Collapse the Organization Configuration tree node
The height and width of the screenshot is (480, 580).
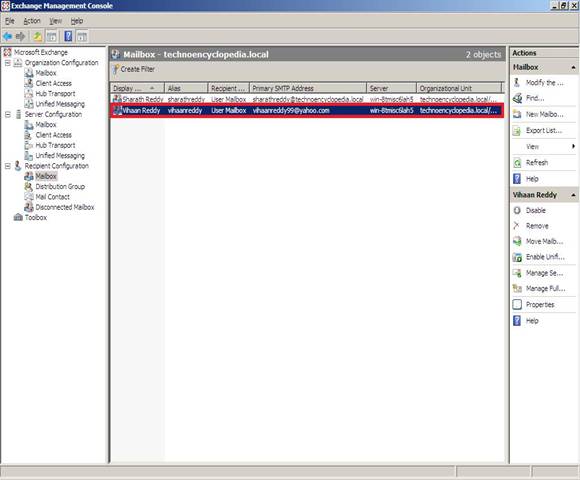pos(8,63)
